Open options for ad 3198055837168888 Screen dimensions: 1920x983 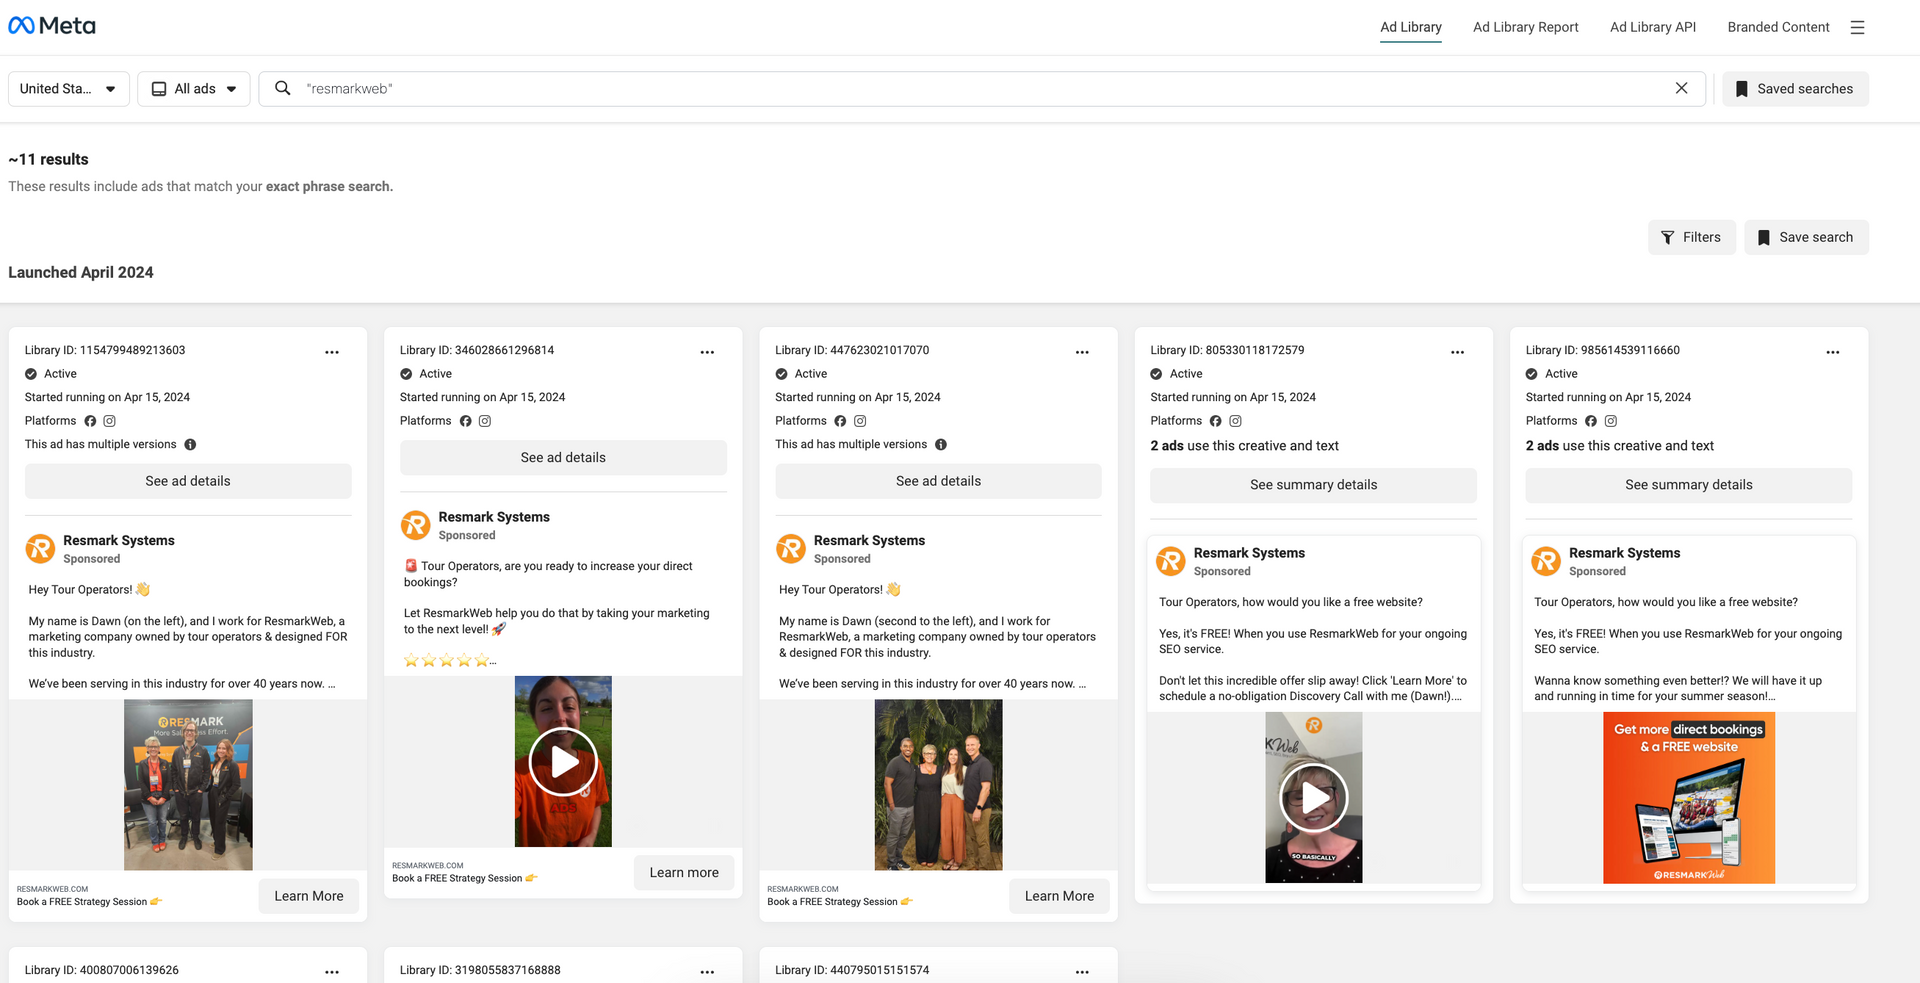tap(707, 972)
